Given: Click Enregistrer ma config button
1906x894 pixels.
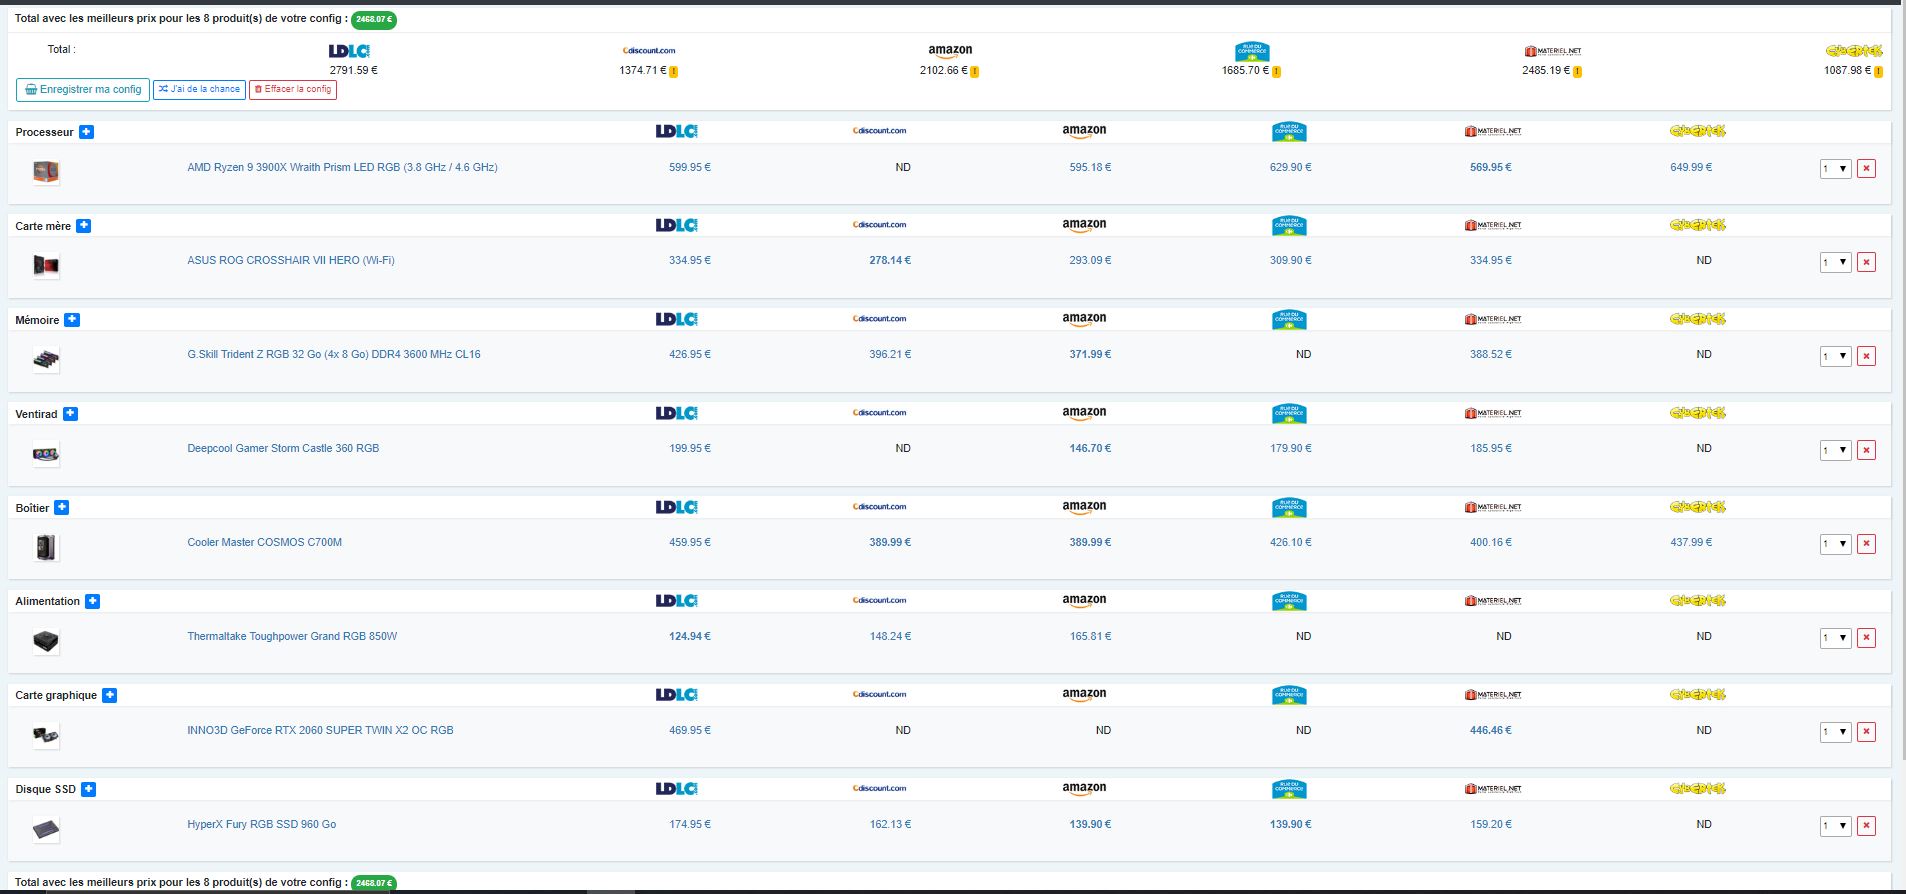Looking at the screenshot, I should [x=83, y=90].
